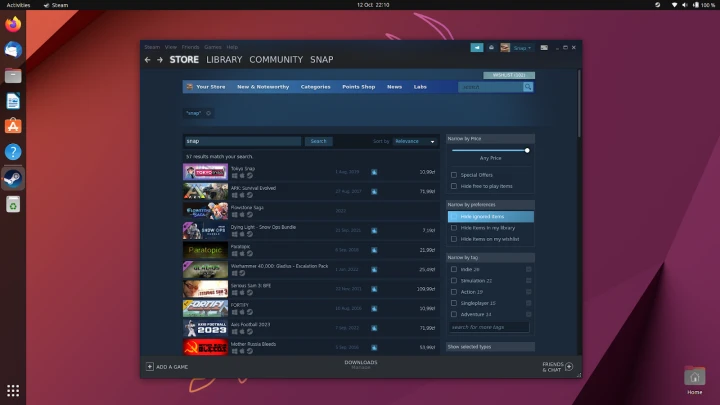Image resolution: width=720 pixels, height=405 pixels.
Task: Check Hide items on my wishlist
Action: click(x=454, y=239)
